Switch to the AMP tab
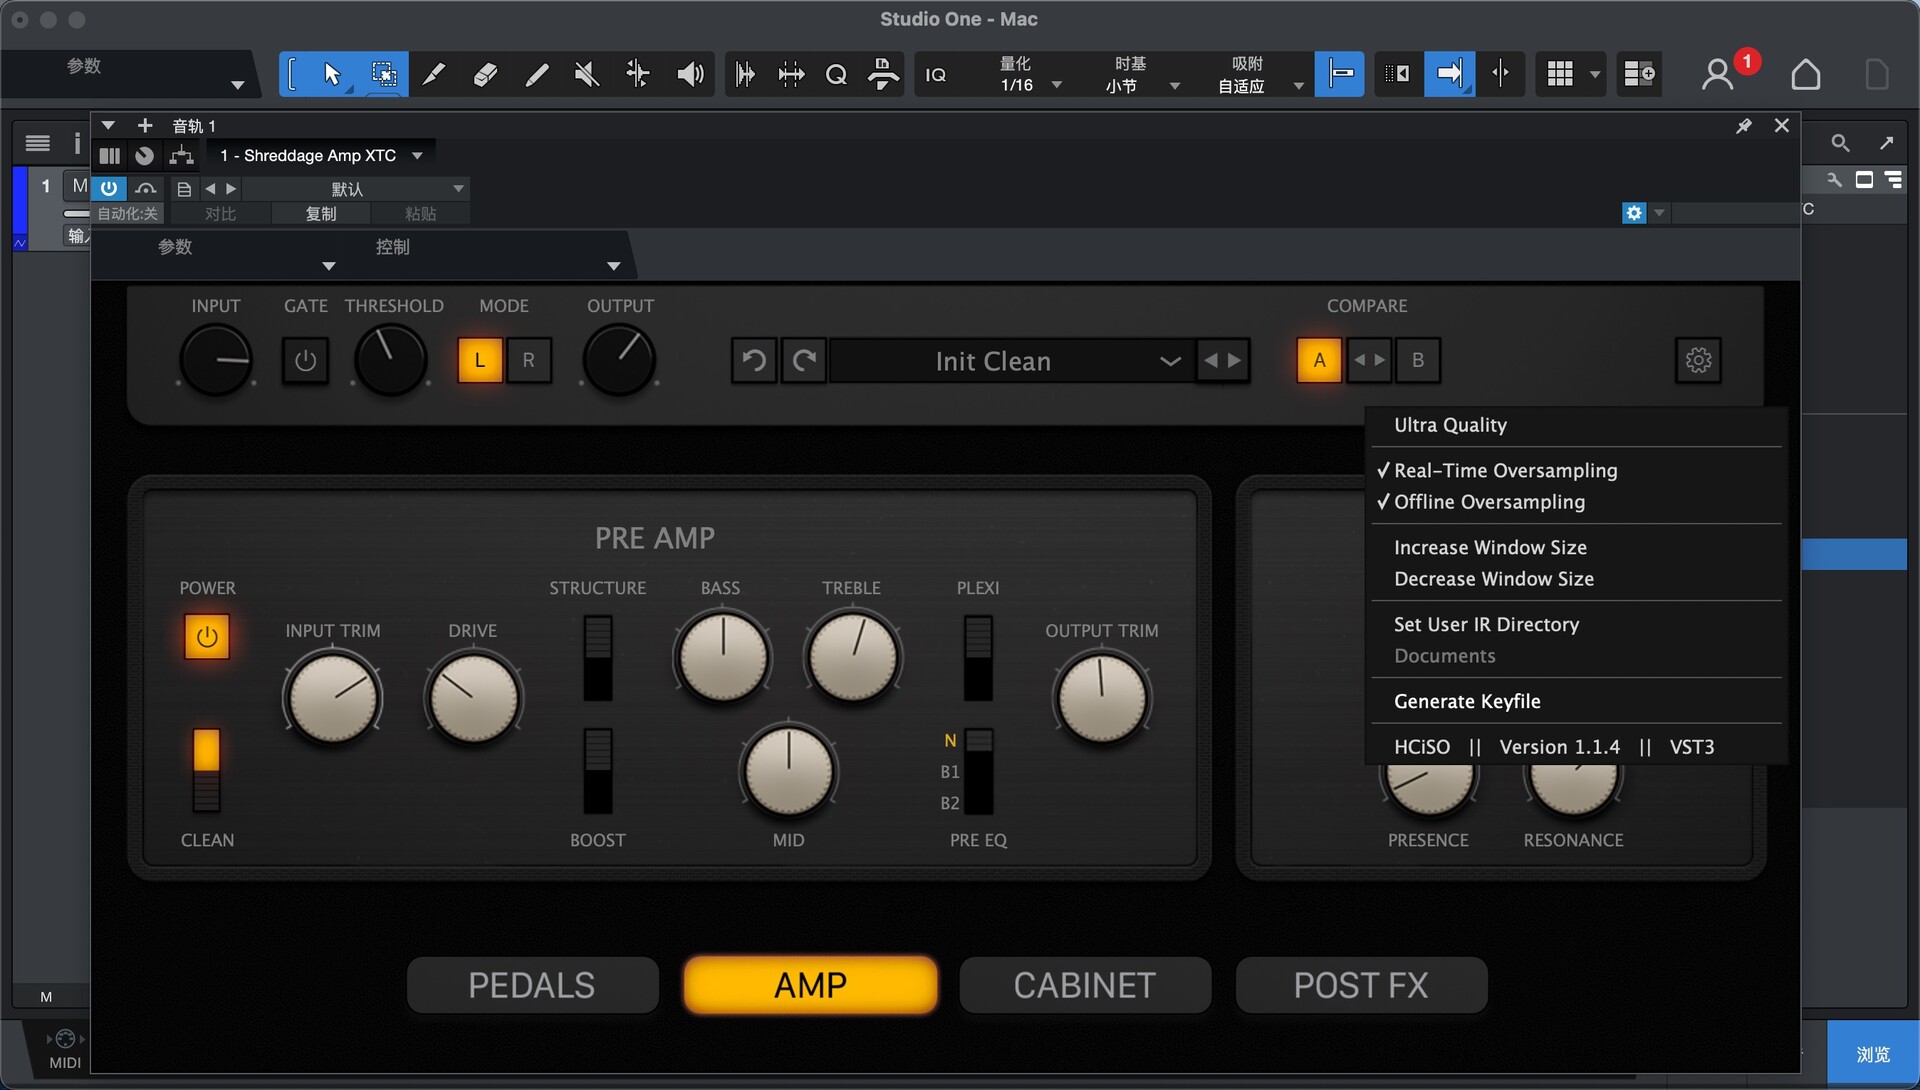The image size is (1920, 1090). 810,986
